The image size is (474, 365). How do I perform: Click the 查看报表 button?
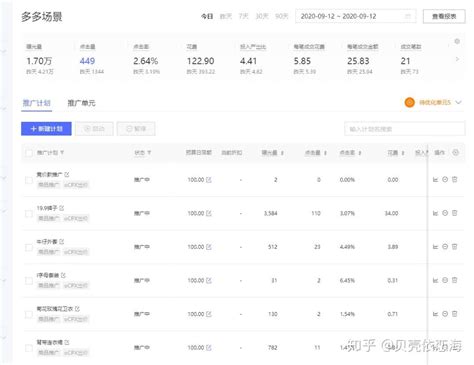(444, 16)
